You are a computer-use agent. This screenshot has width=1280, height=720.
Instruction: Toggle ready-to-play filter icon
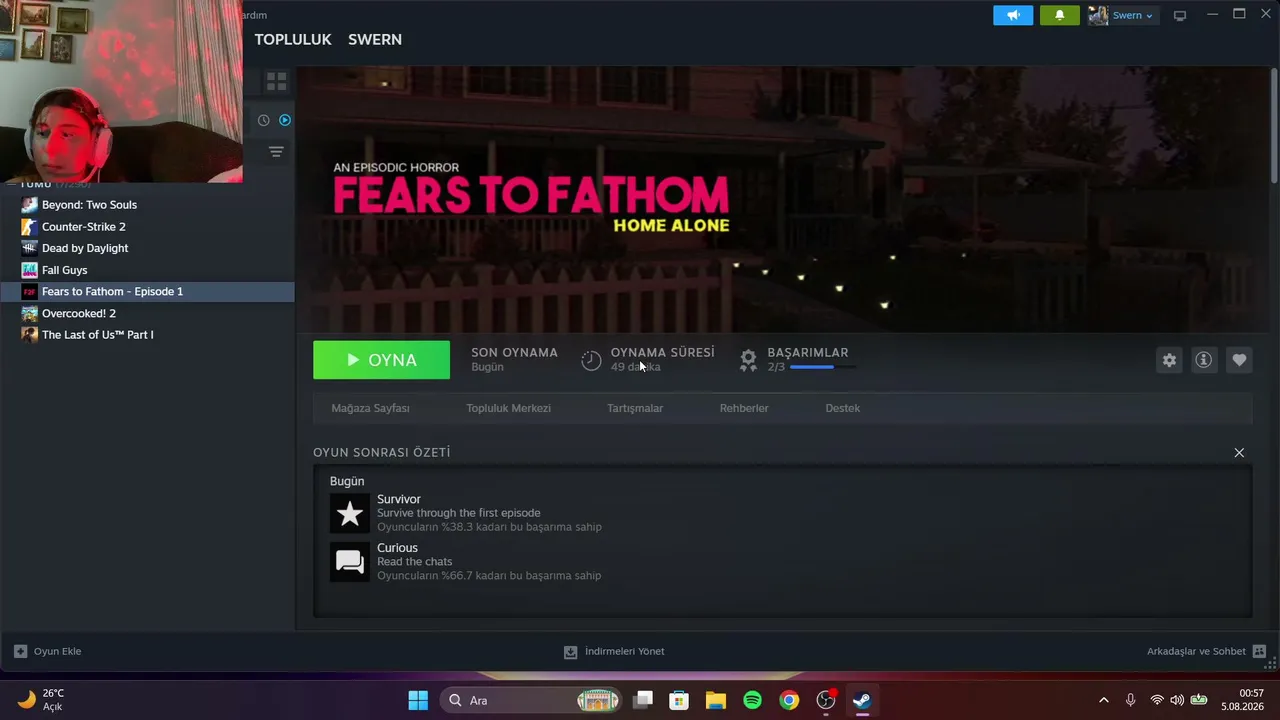tap(285, 120)
